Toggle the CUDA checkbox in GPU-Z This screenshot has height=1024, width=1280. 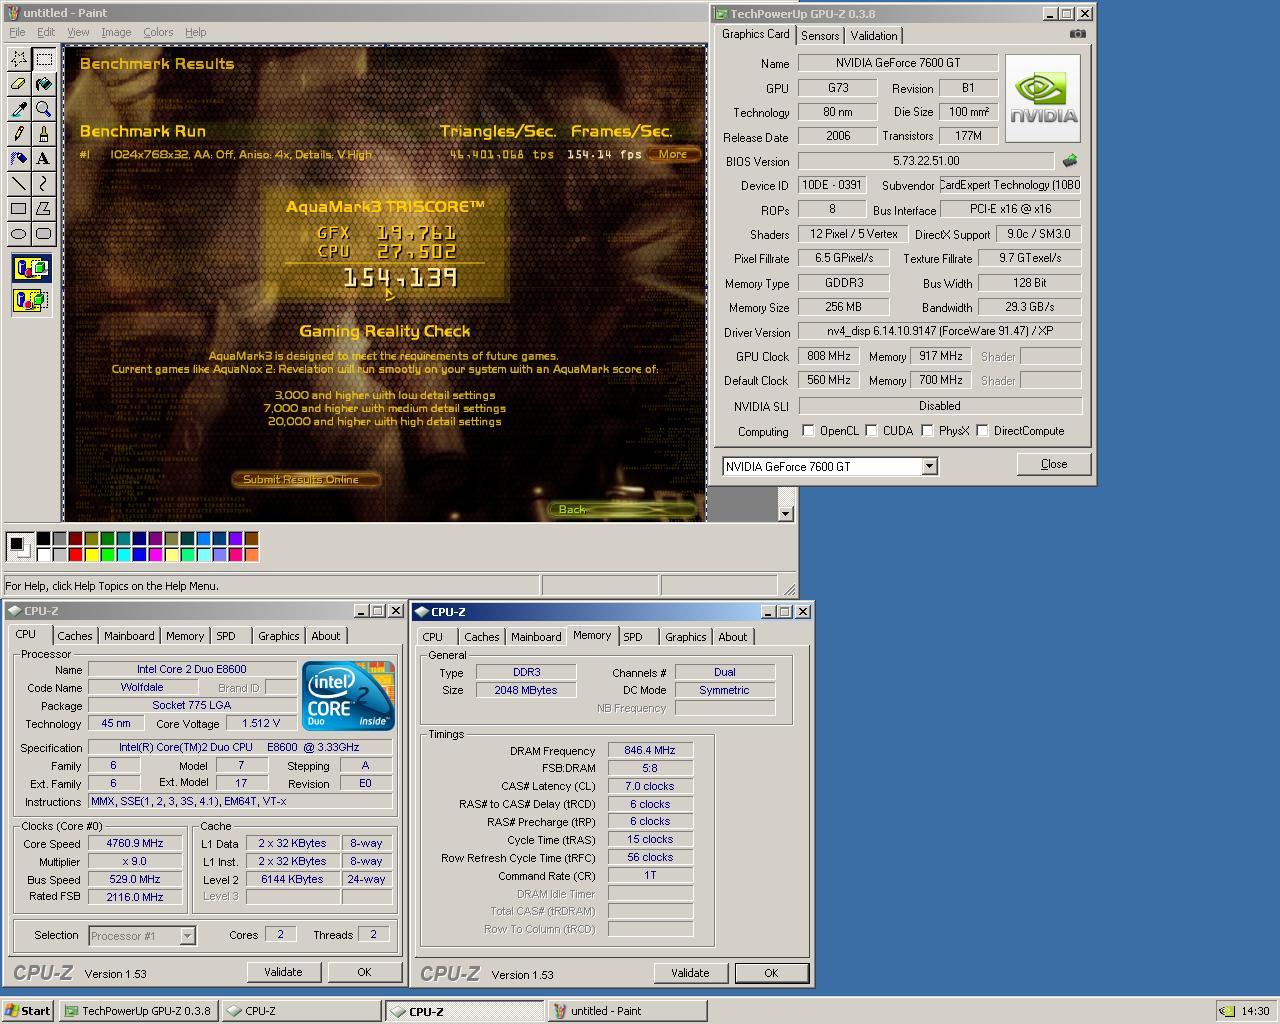click(x=871, y=431)
